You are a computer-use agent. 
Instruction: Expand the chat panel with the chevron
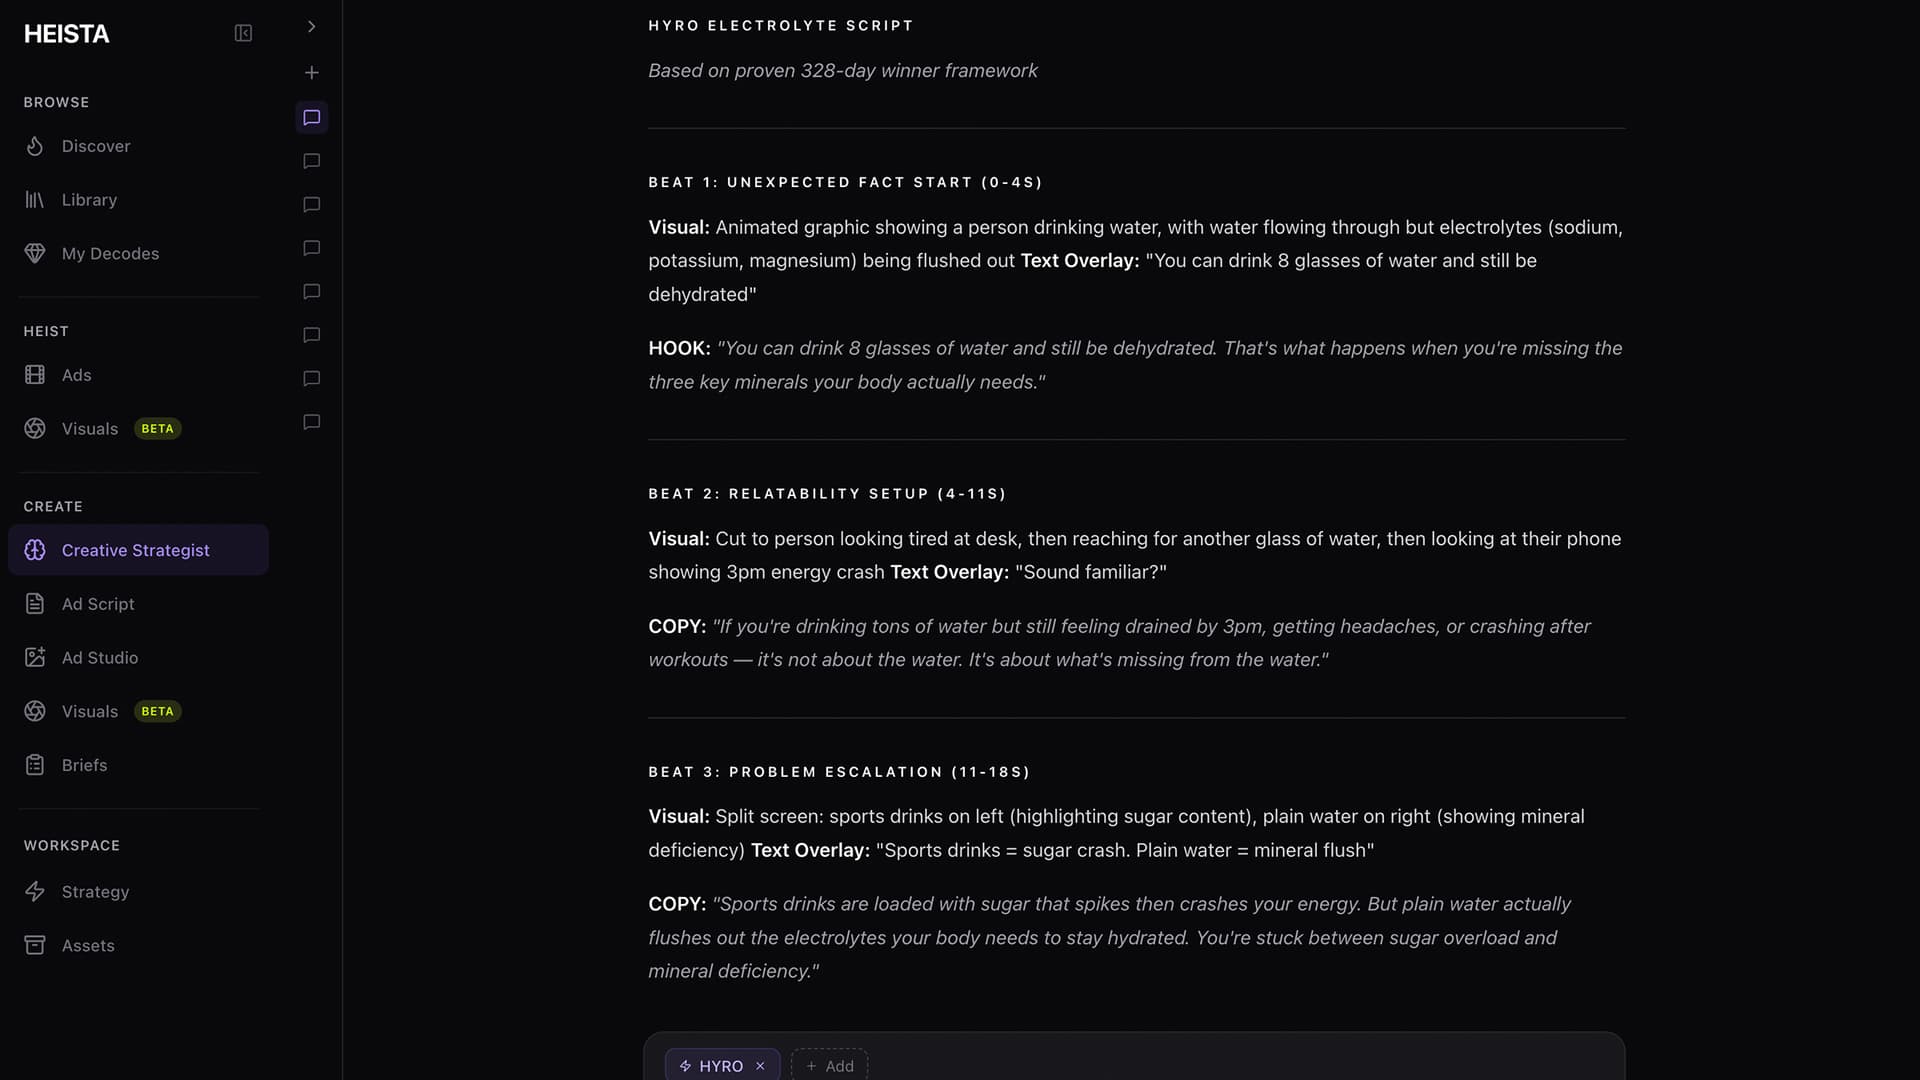pyautogui.click(x=311, y=27)
